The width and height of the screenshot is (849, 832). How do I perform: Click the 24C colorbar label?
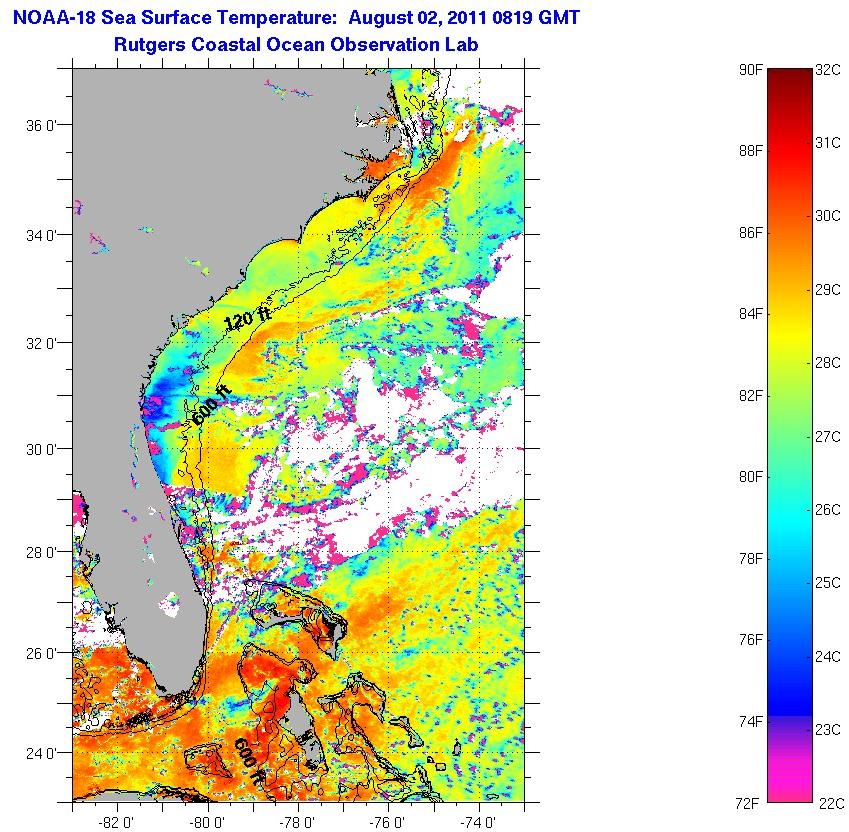click(828, 657)
